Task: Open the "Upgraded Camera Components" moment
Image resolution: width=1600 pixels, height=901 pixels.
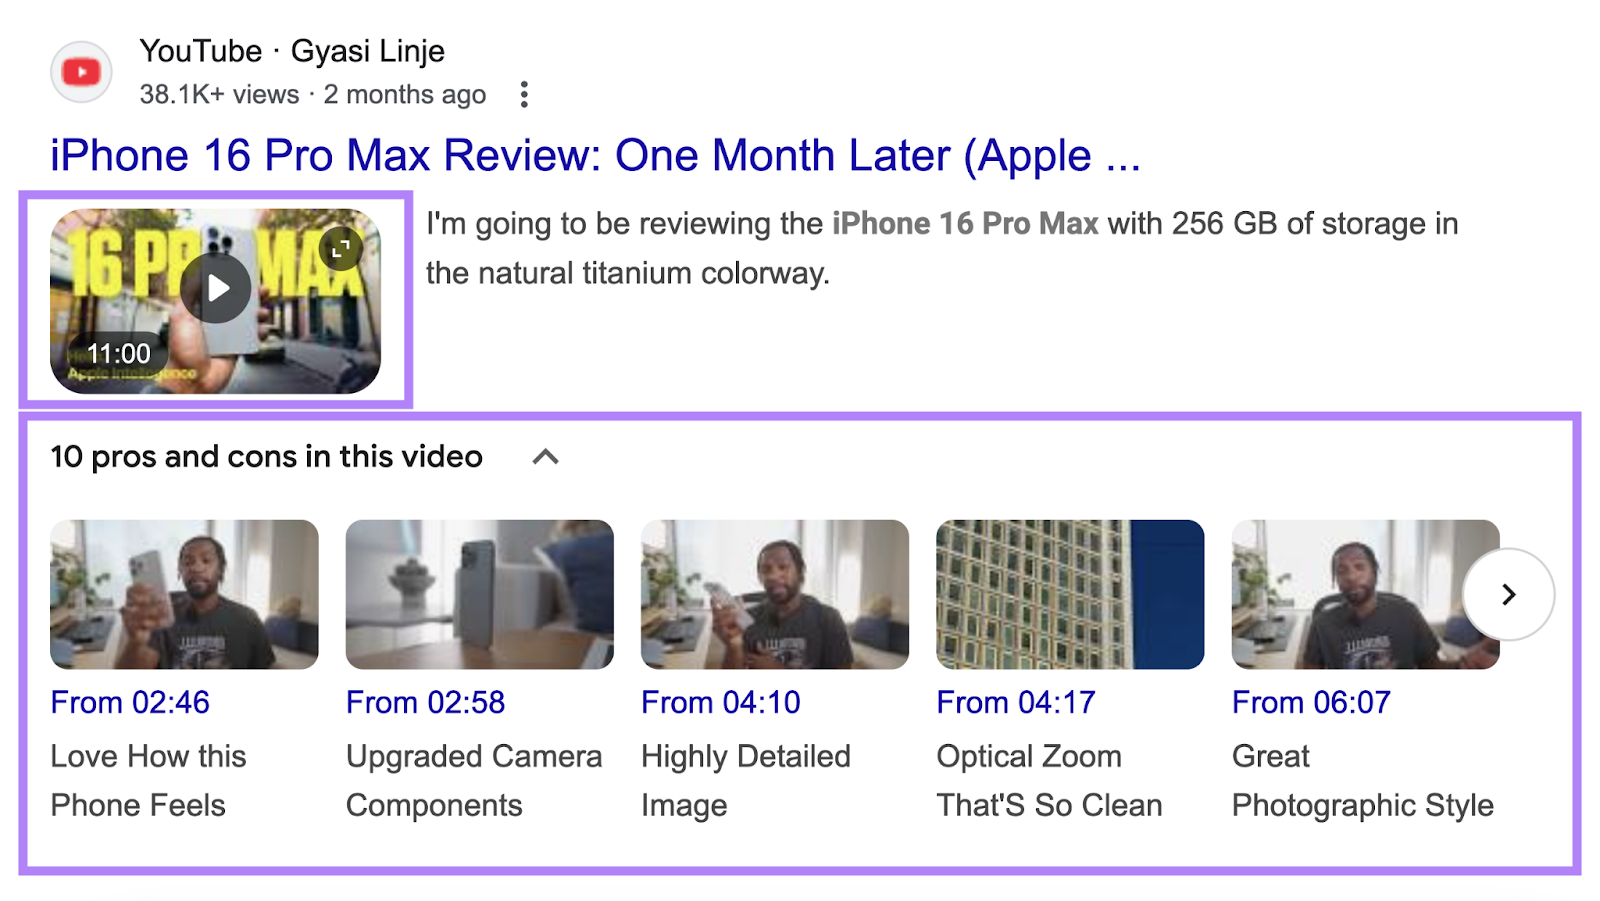Action: pyautogui.click(x=478, y=594)
